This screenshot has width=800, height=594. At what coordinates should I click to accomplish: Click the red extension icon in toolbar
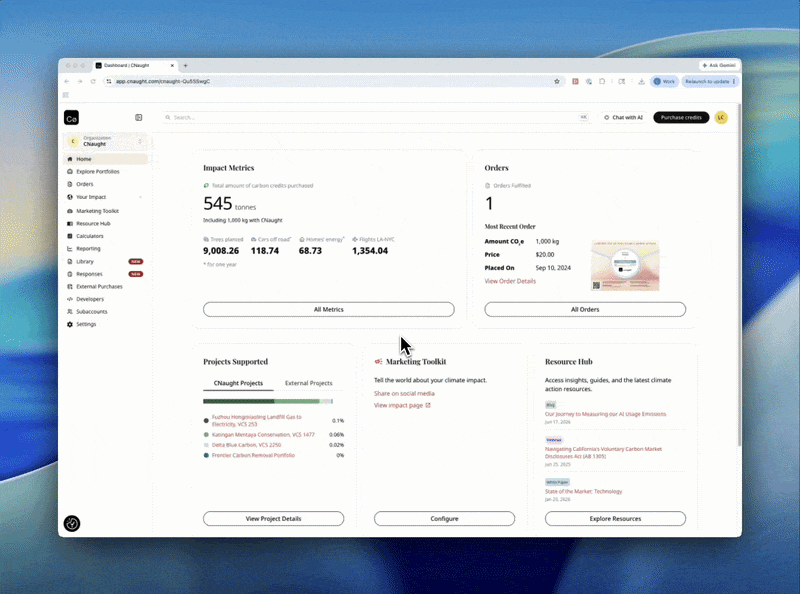pyautogui.click(x=575, y=81)
